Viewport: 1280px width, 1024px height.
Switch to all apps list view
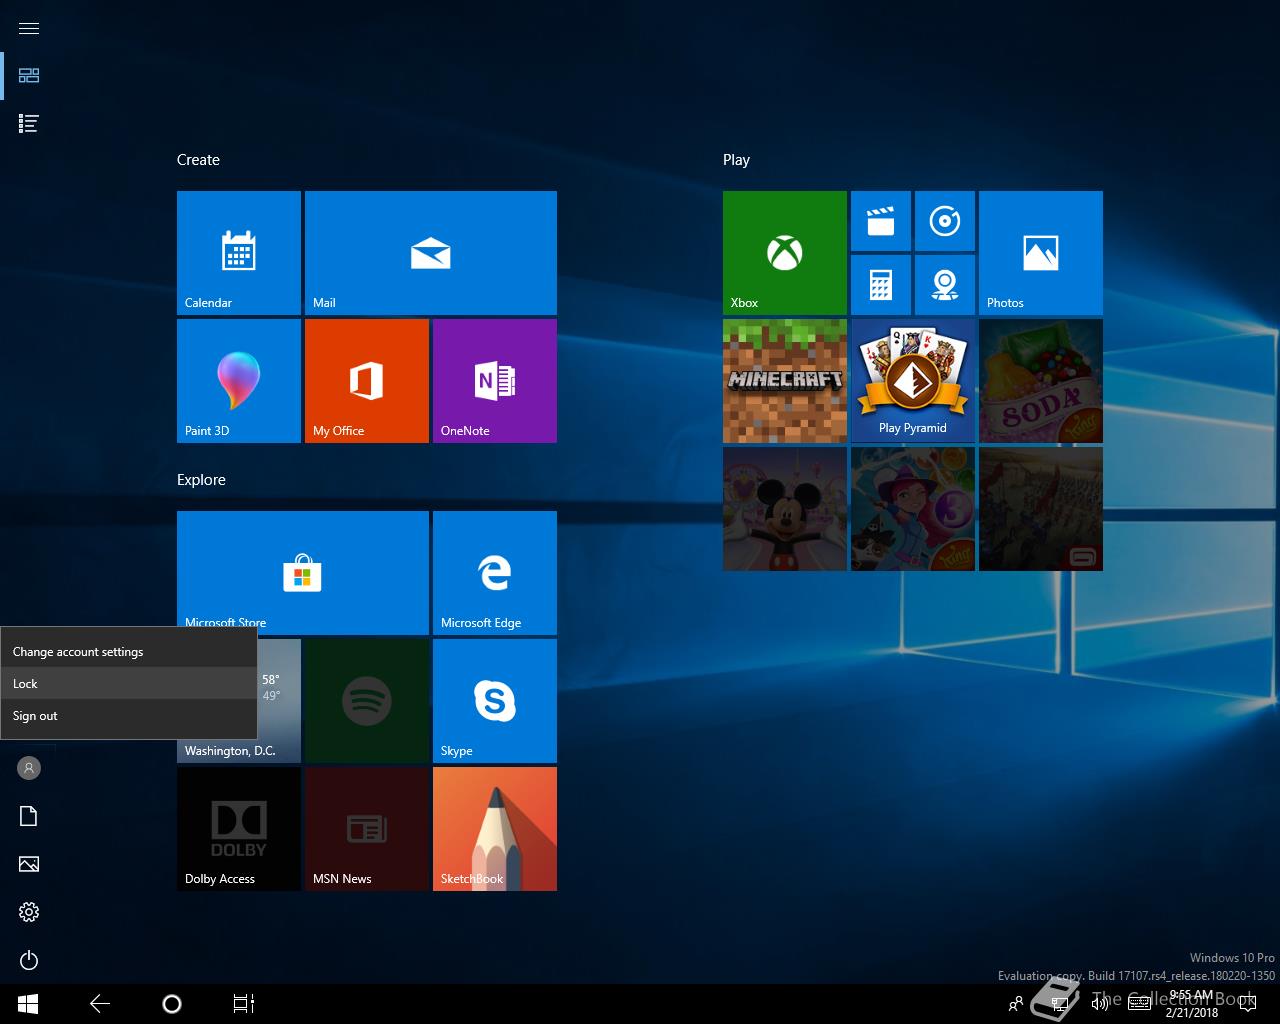click(x=29, y=124)
